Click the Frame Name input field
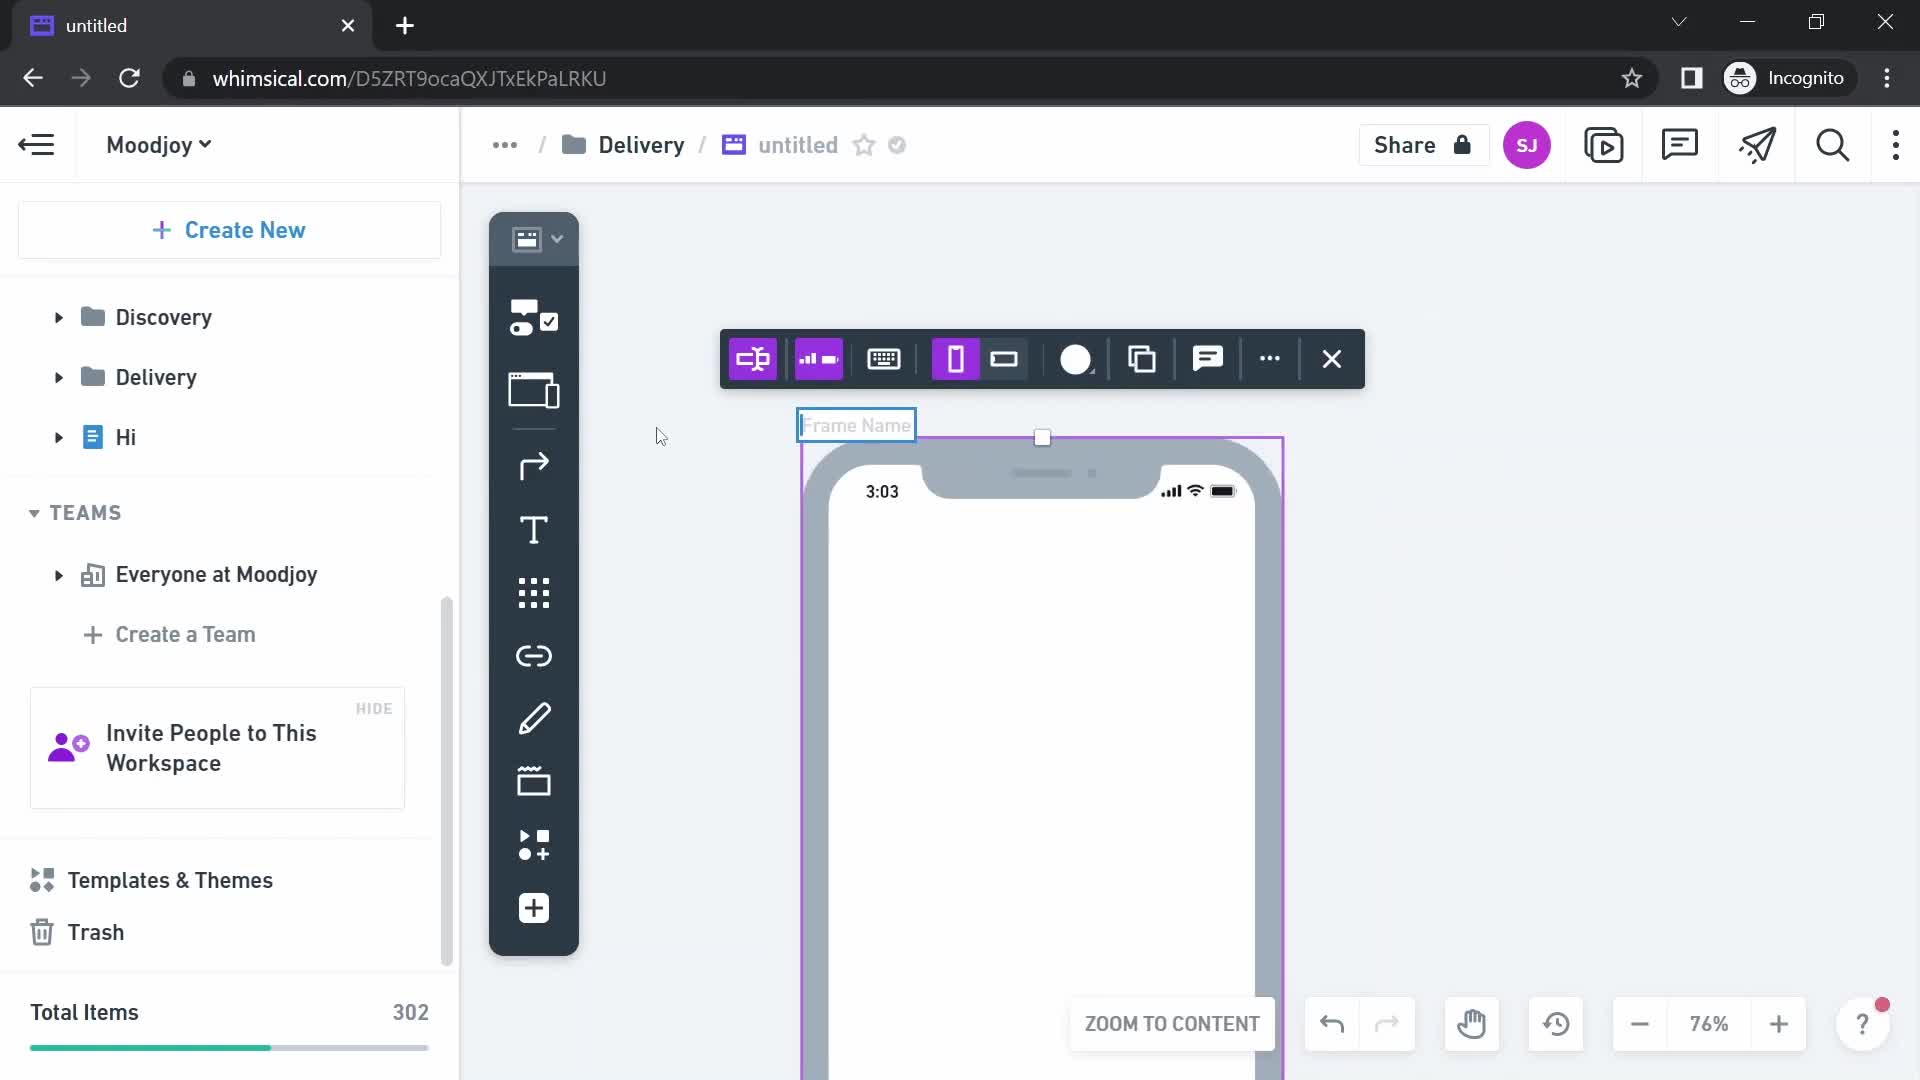Image resolution: width=1920 pixels, height=1080 pixels. point(858,425)
